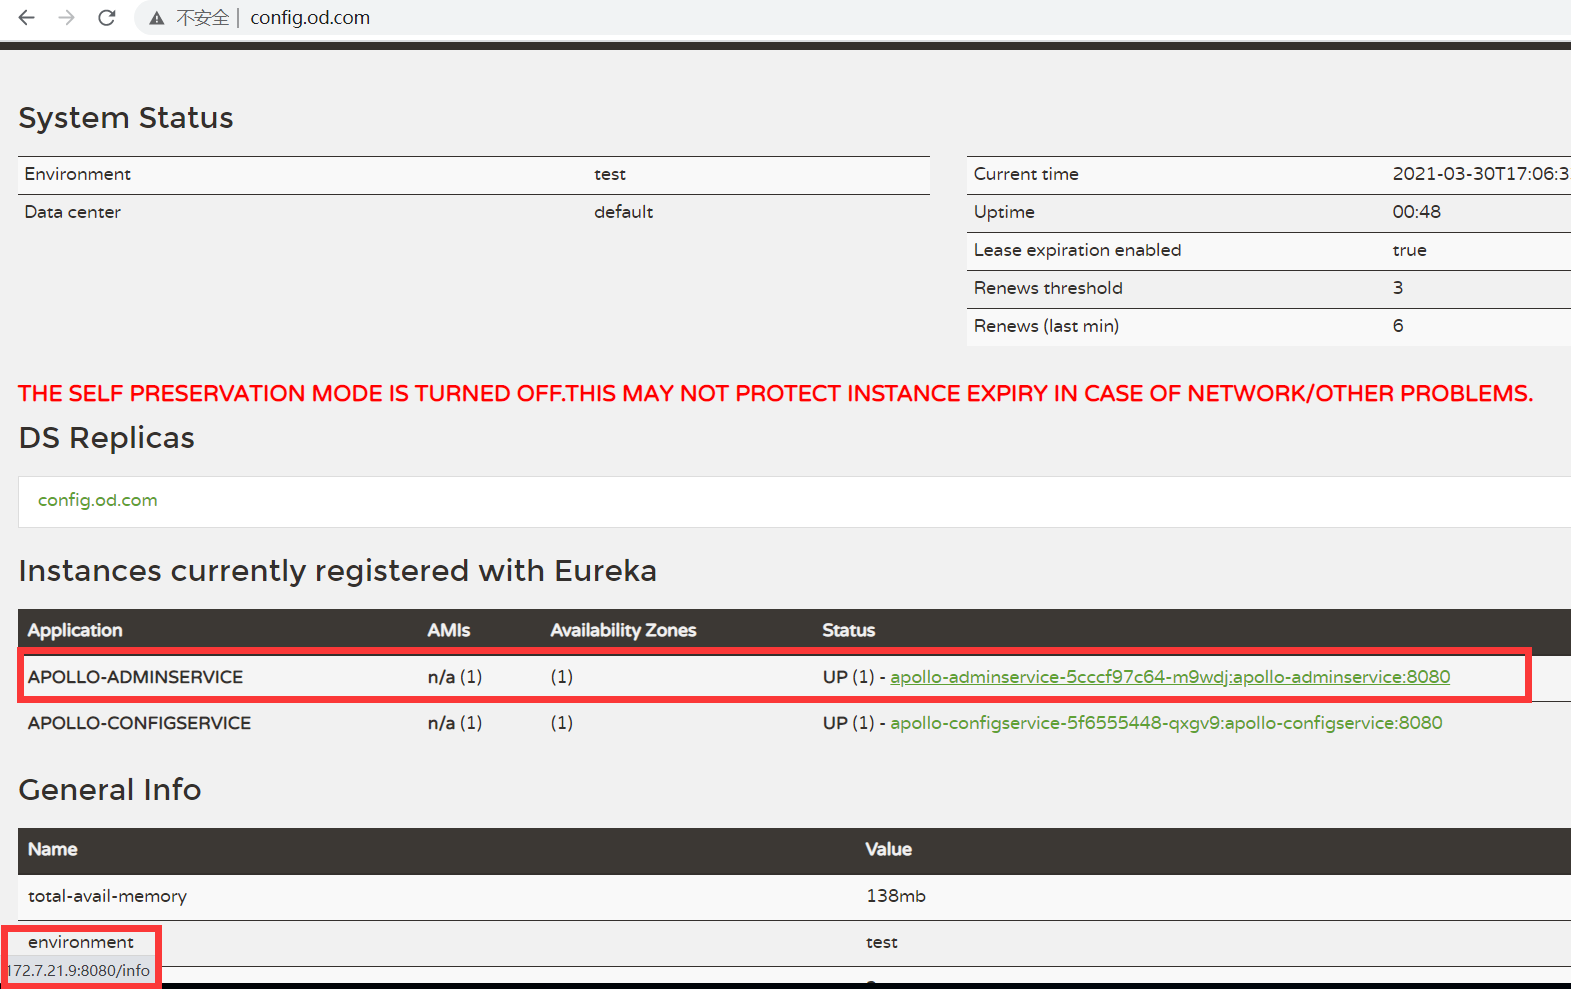Select the true lease expiration value
This screenshot has width=1571, height=989.
[1409, 250]
